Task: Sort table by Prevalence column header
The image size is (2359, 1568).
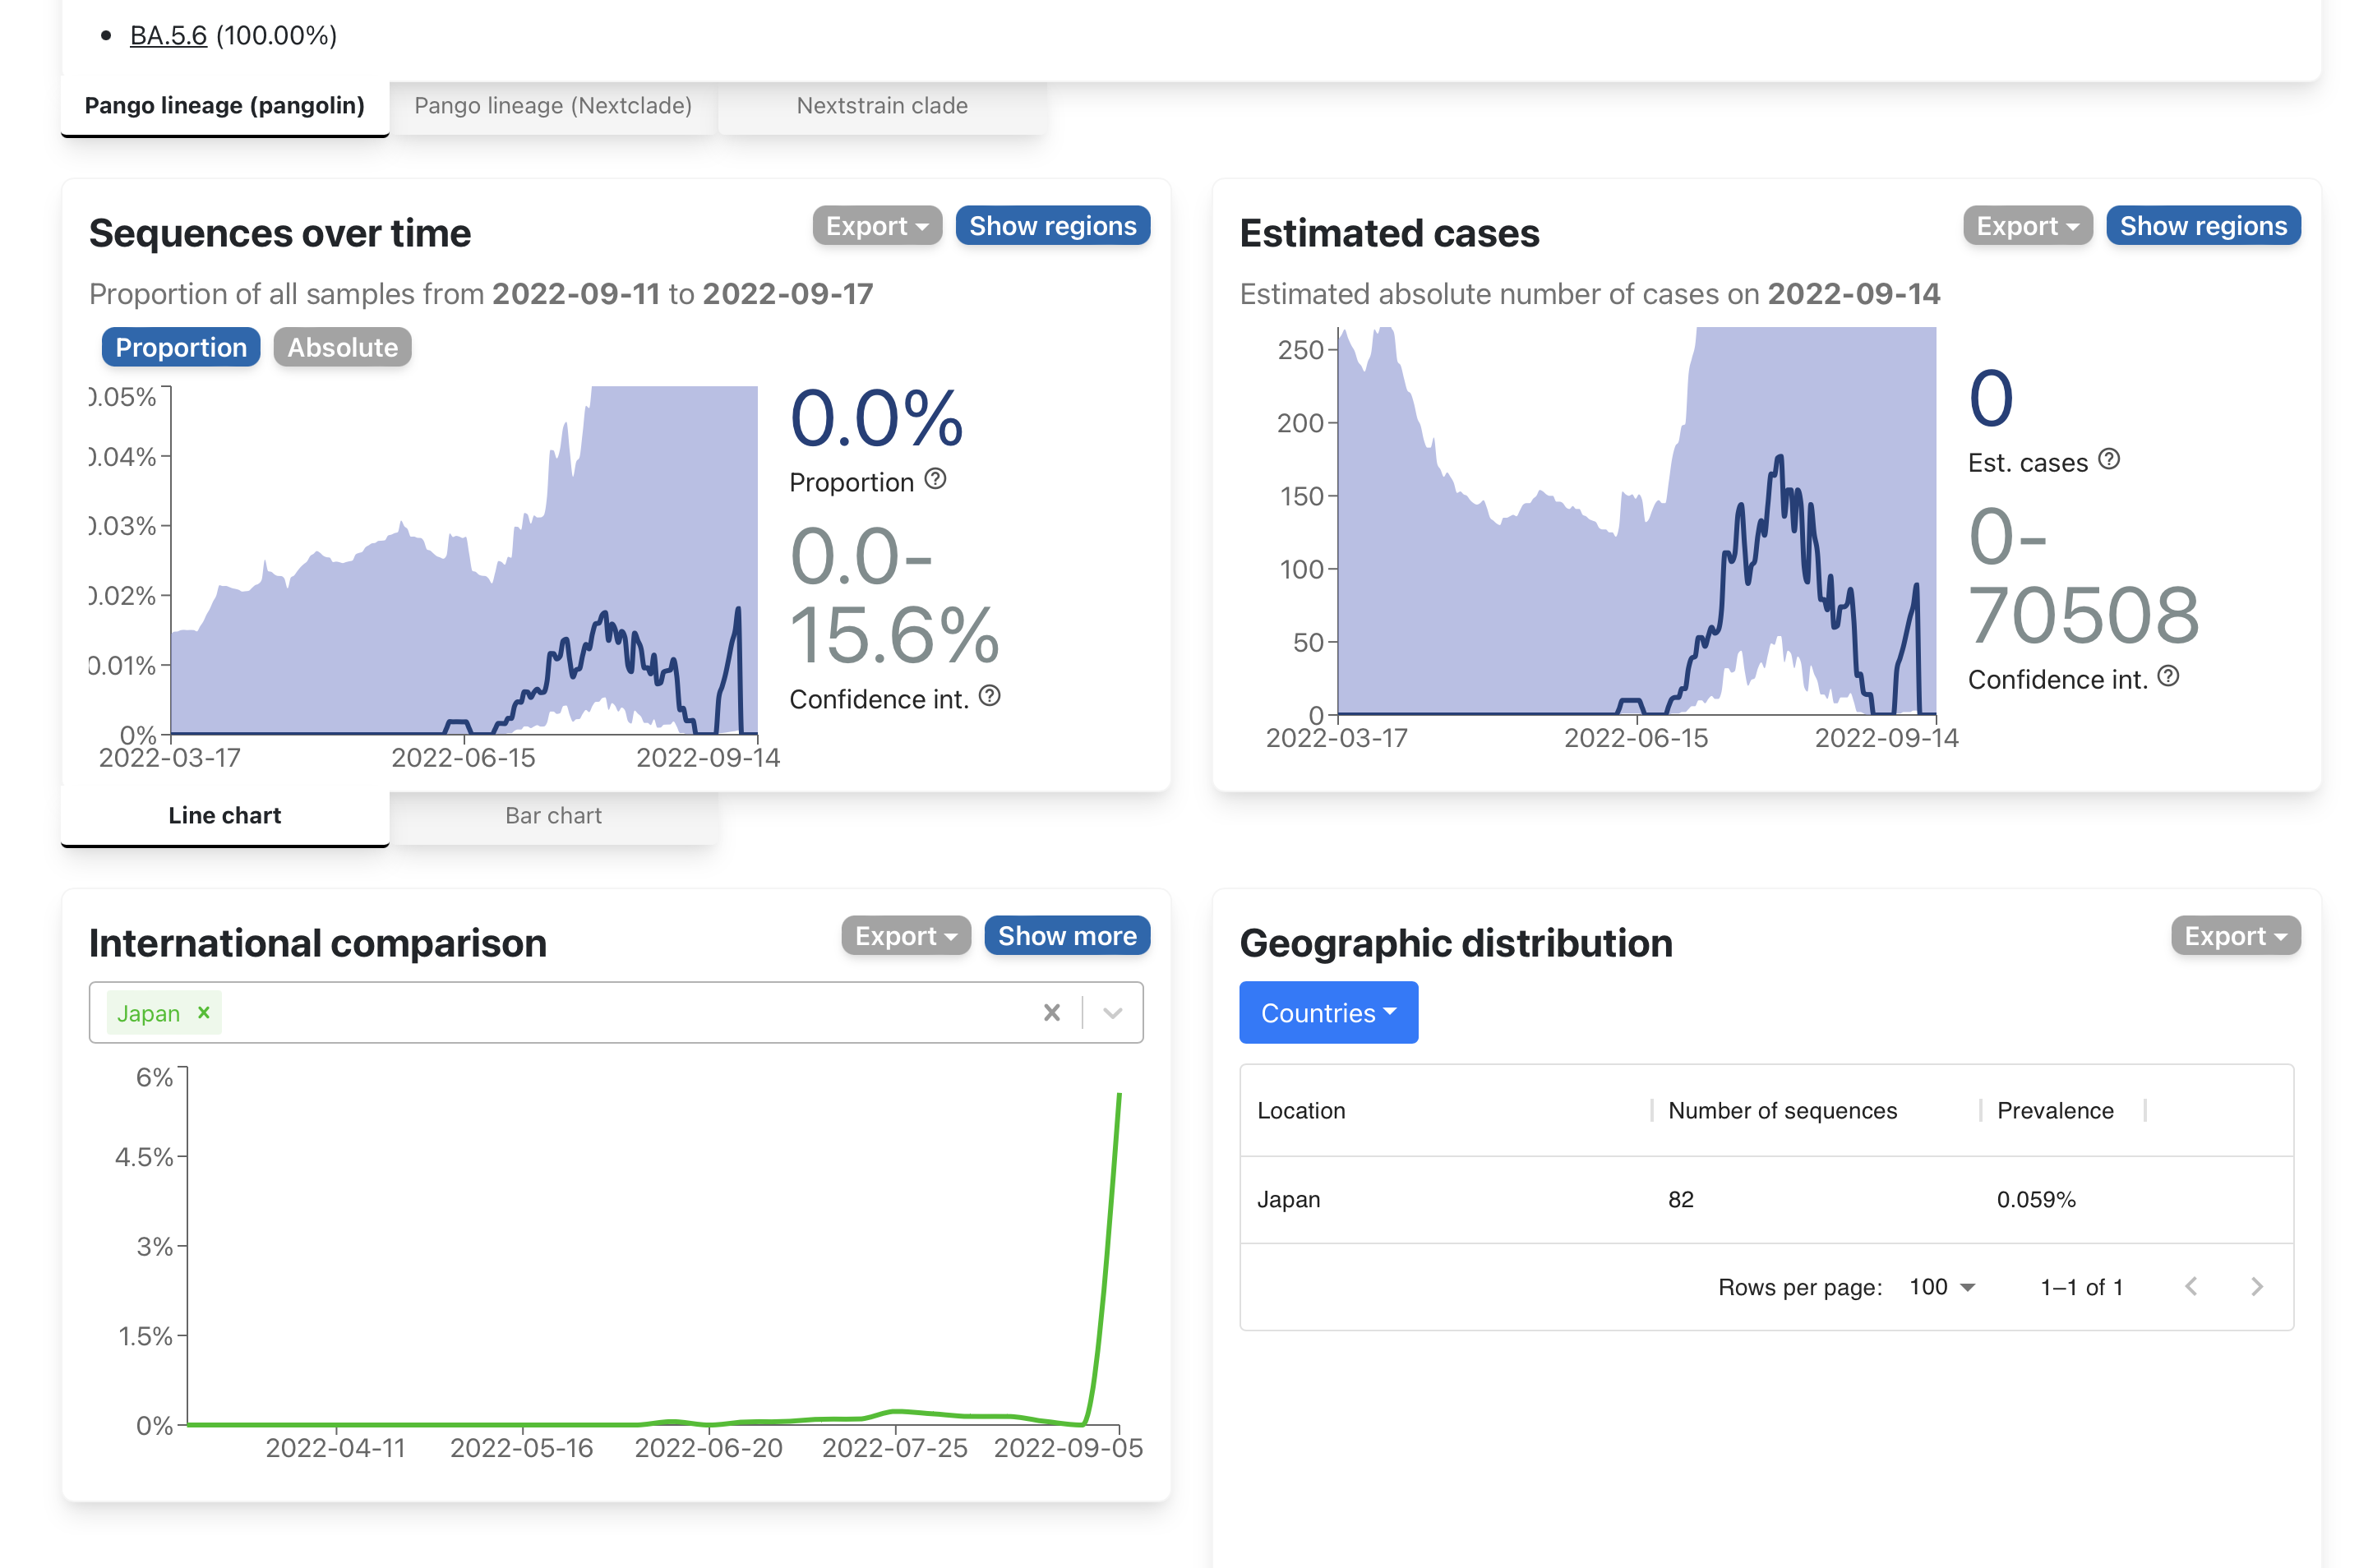Action: click(2054, 1110)
